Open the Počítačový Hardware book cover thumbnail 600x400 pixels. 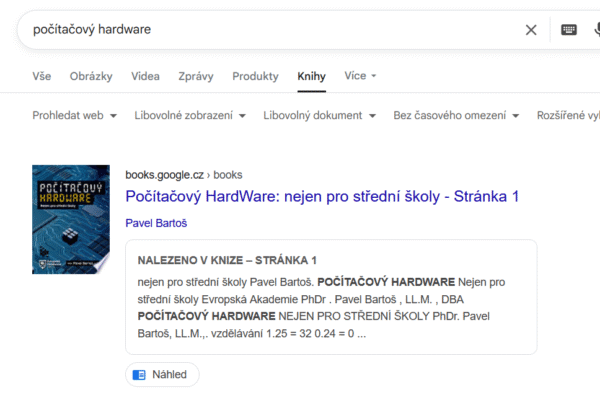pos(71,219)
